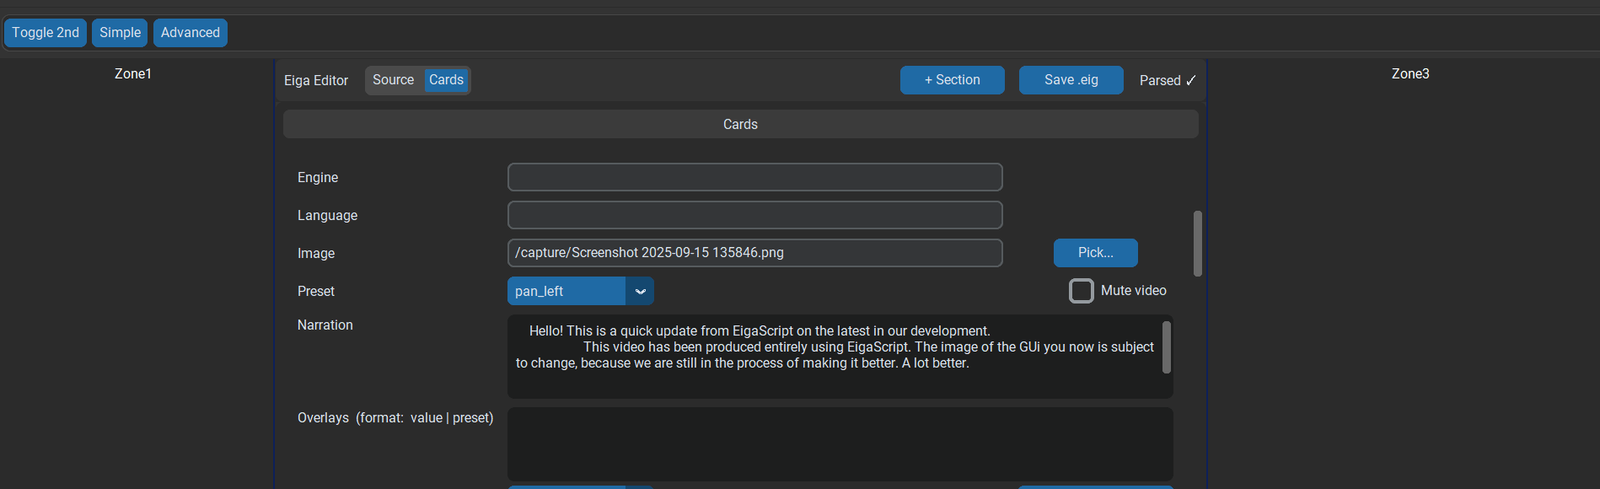Focus the Engine text field

(754, 177)
